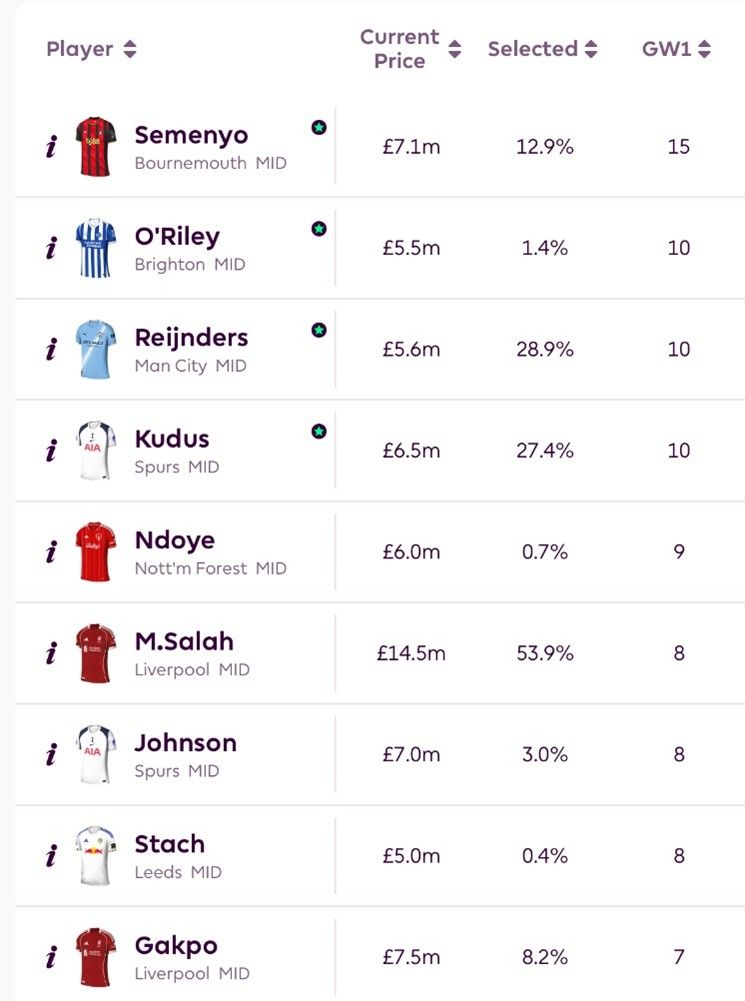Viewport: 745px width, 1001px height.
Task: Sort table by Player column arrows
Action: coord(130,49)
